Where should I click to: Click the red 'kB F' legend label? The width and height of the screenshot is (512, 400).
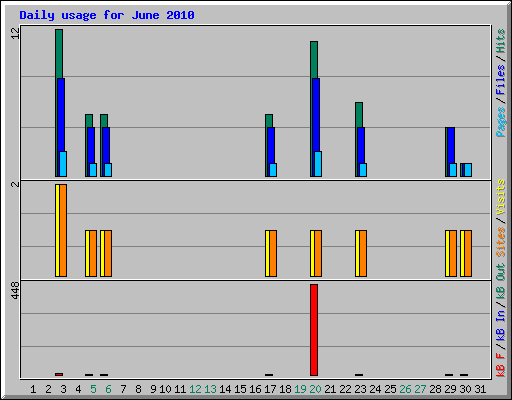(500, 365)
